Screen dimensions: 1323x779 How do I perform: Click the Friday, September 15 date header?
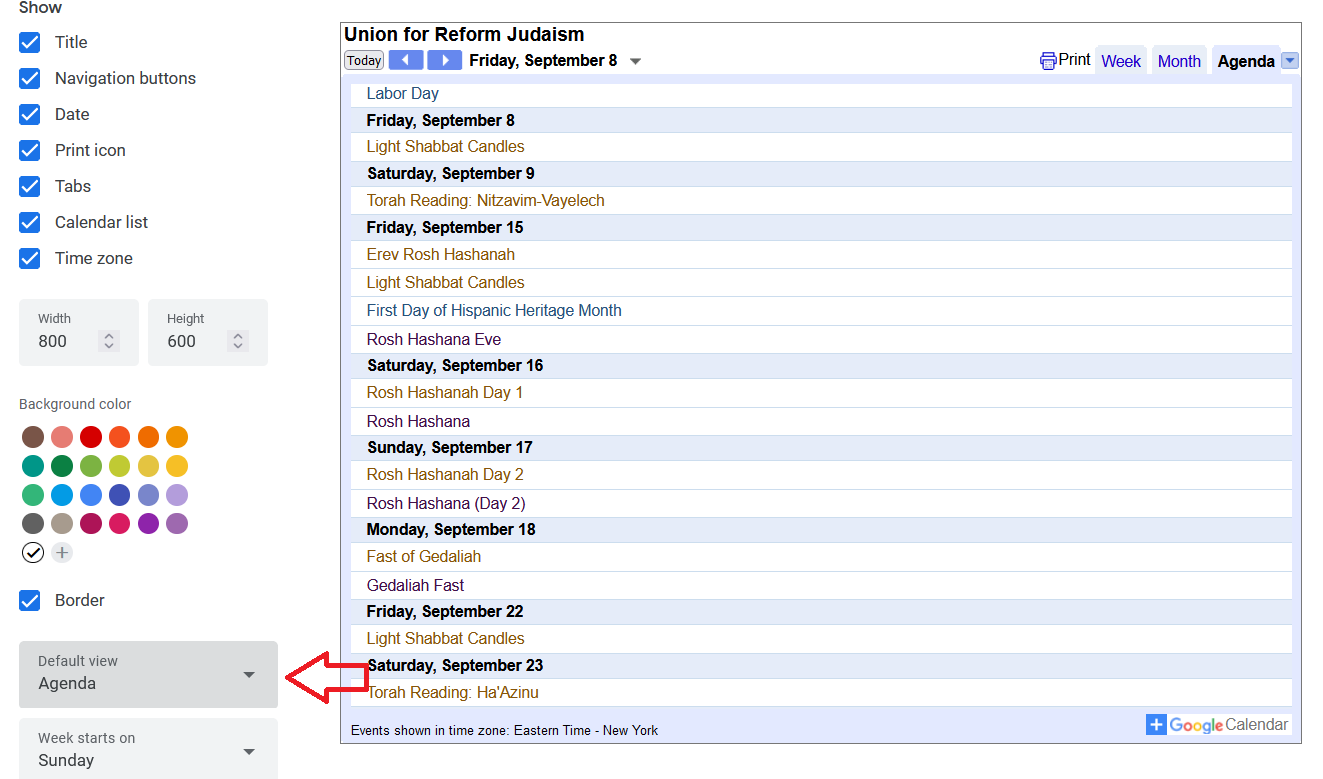445,227
